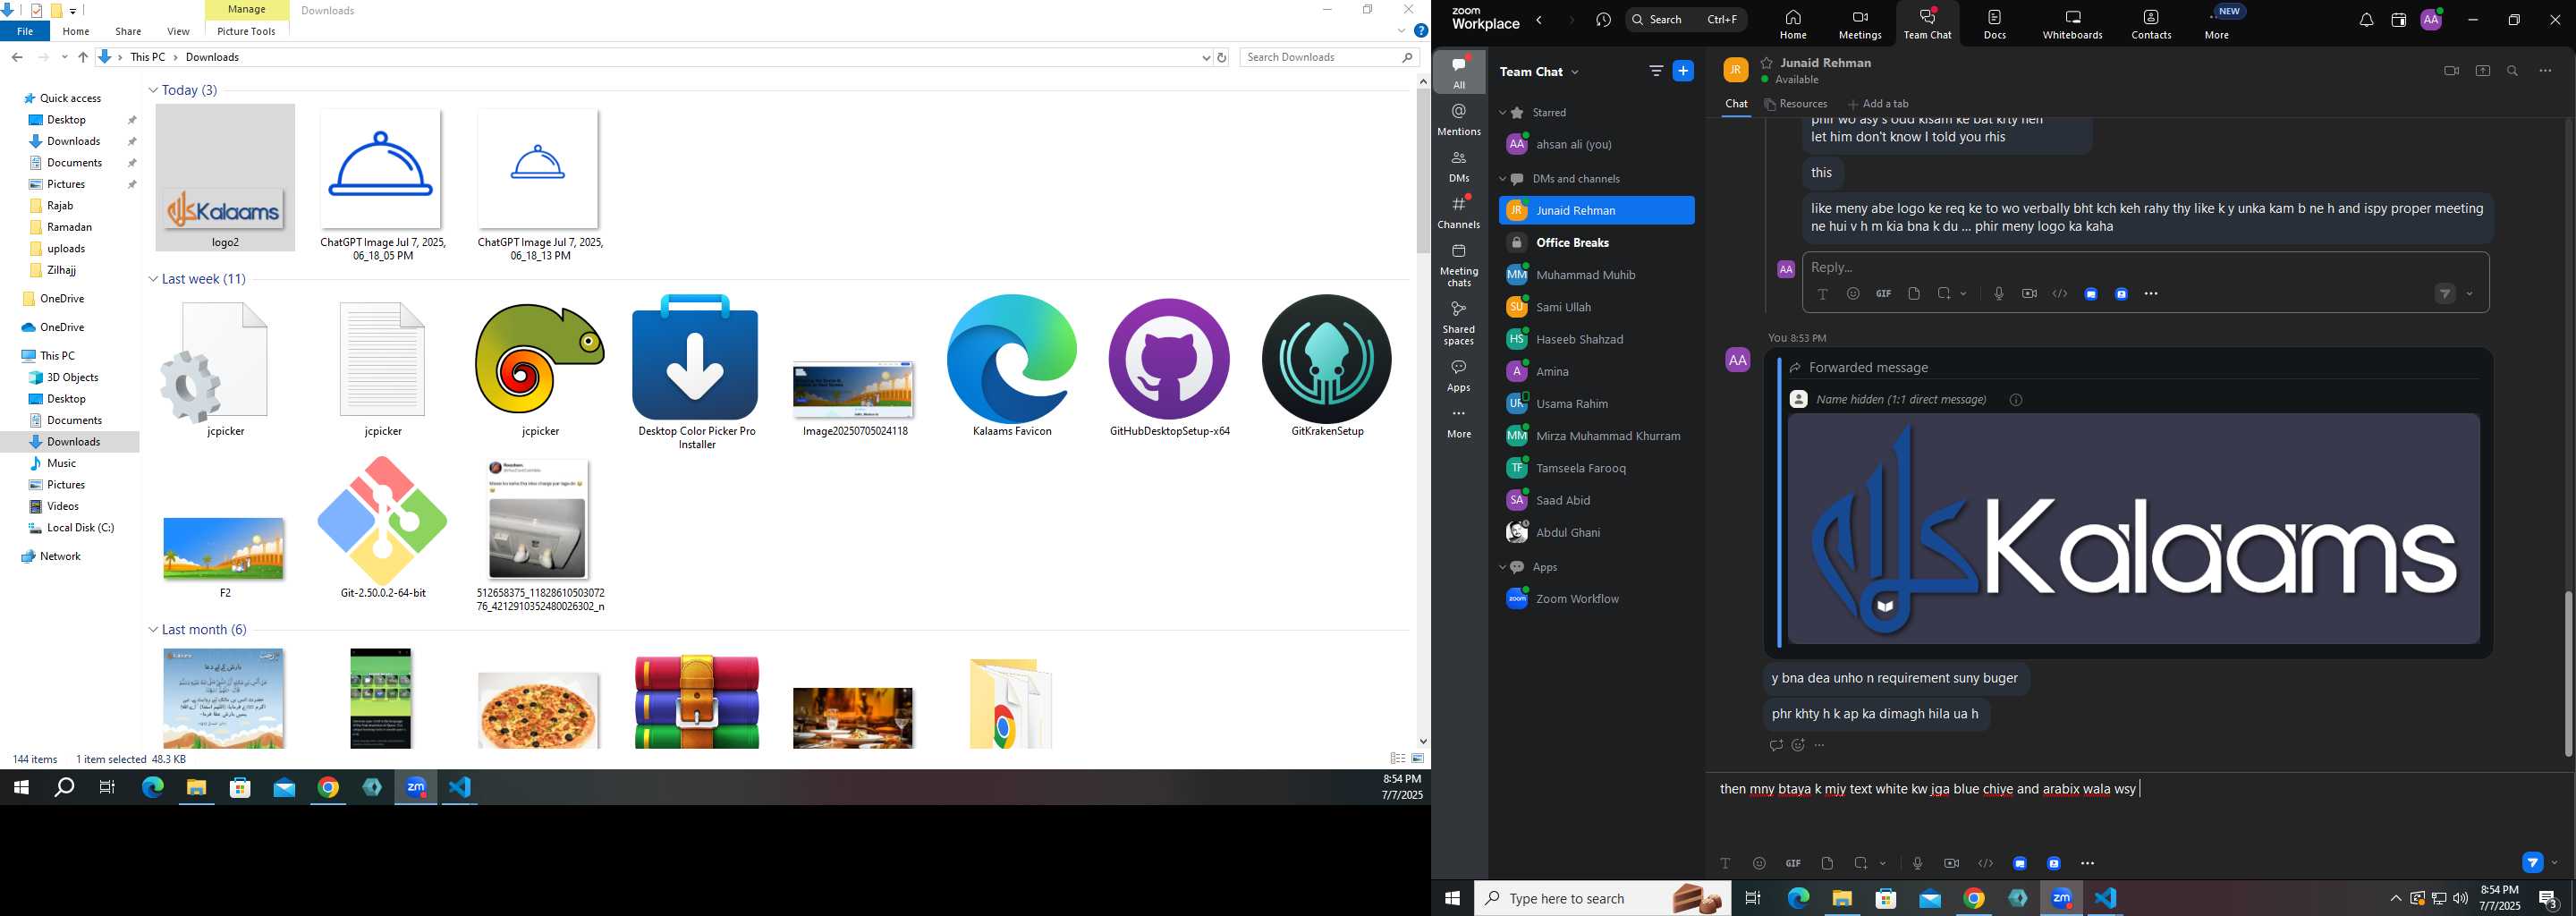Click the Search Downloads field
The height and width of the screenshot is (916, 2576).
tap(1329, 58)
